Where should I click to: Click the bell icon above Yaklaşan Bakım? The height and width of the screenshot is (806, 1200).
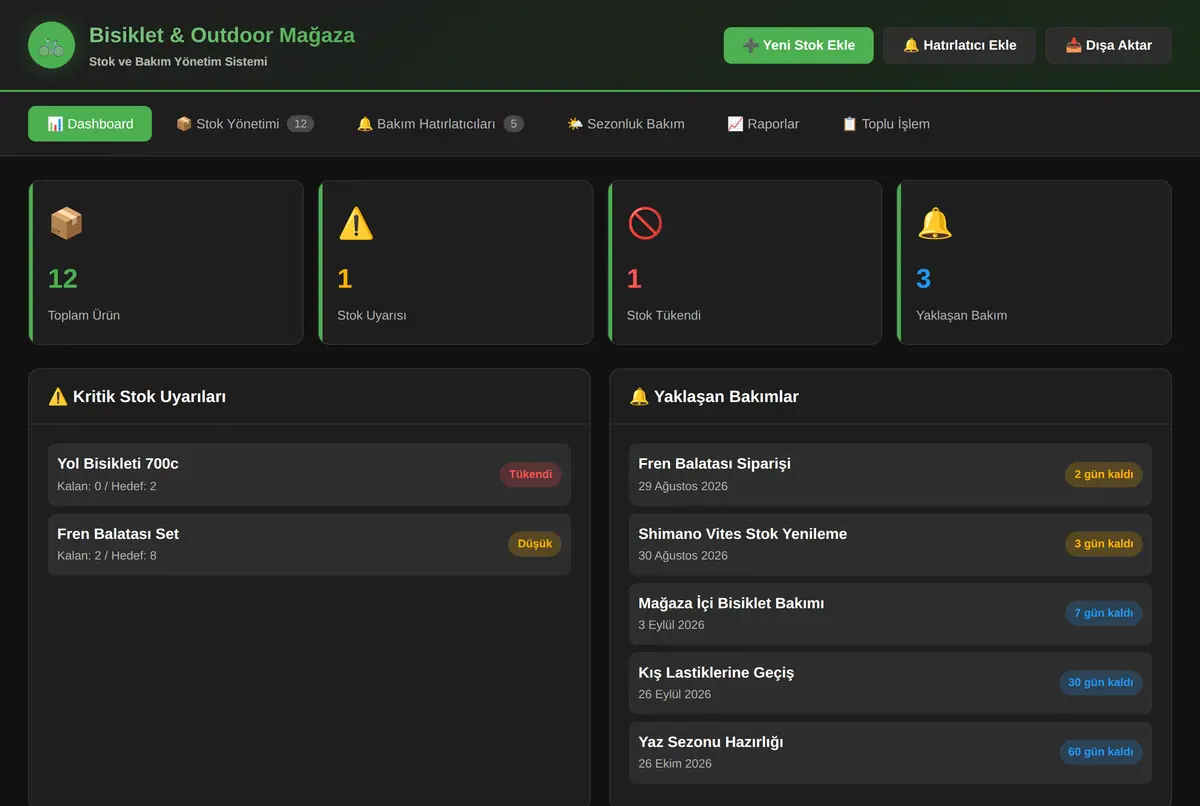coord(935,223)
